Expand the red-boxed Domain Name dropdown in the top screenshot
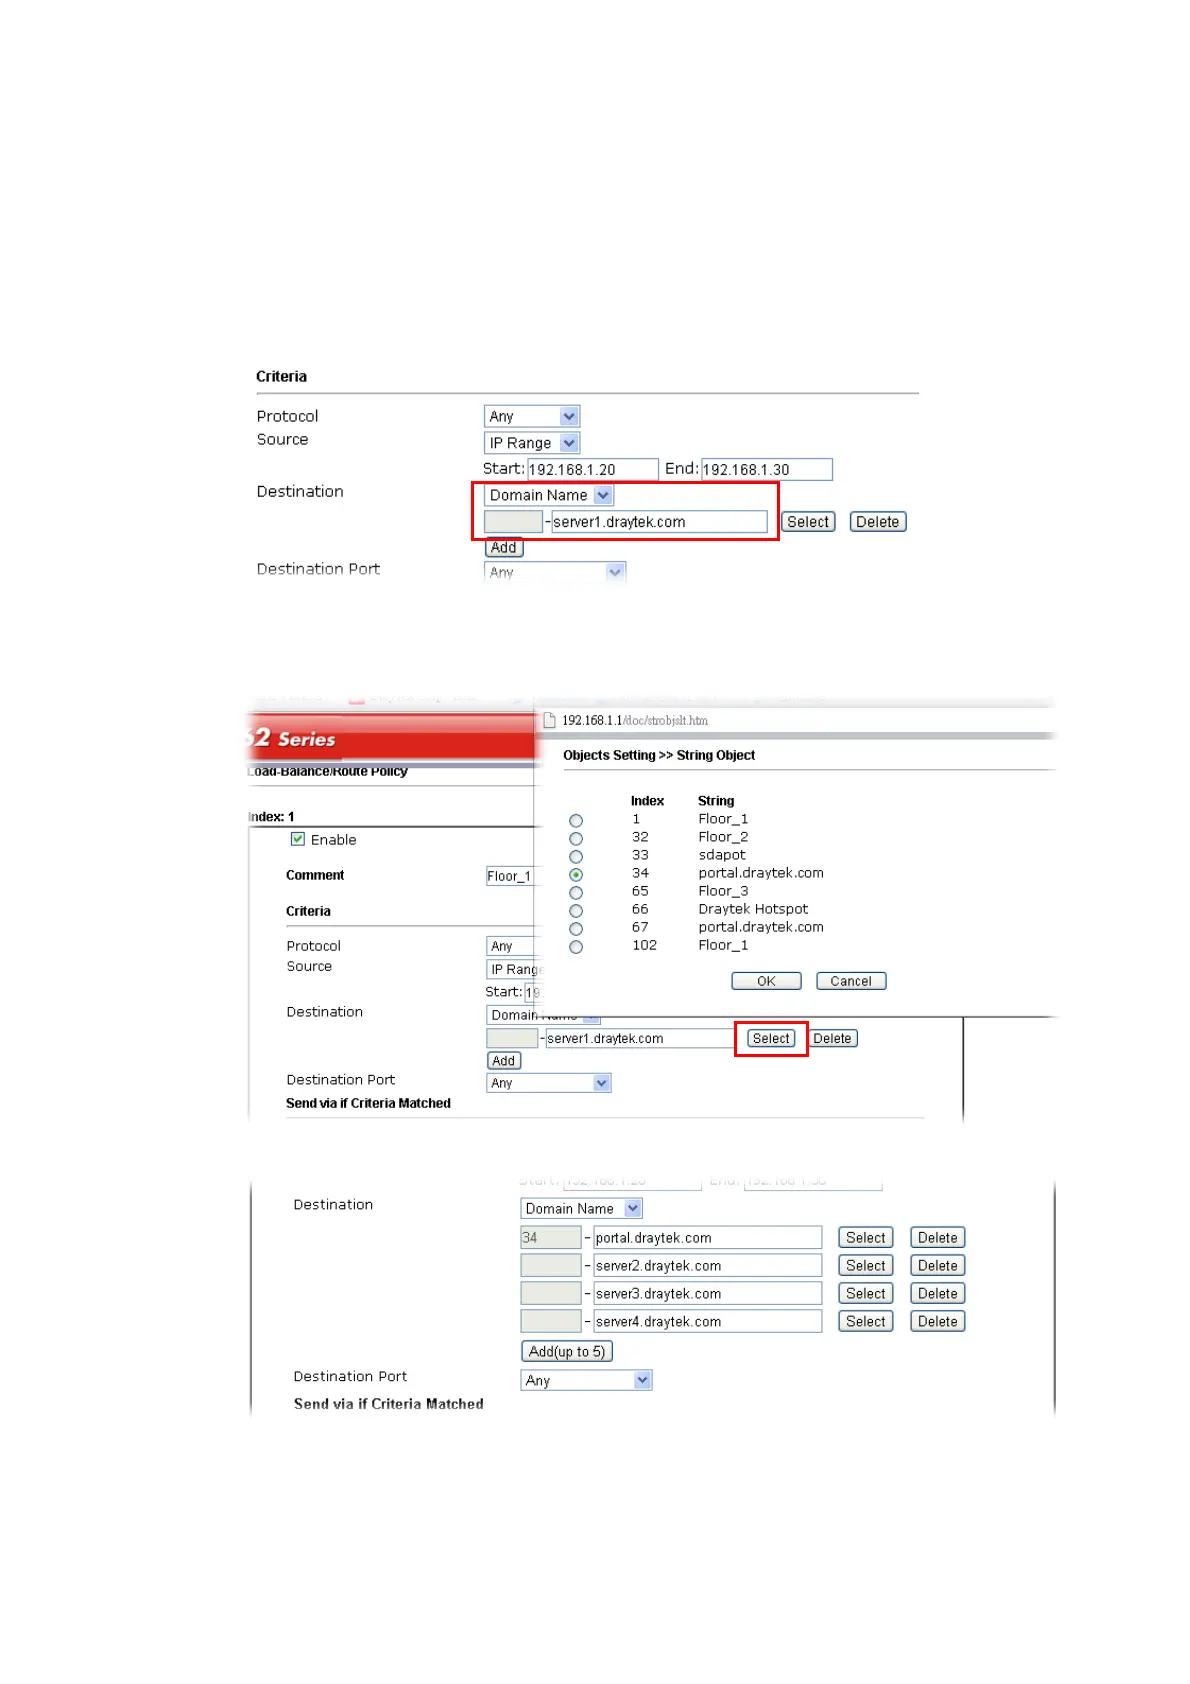Image resolution: width=1190 pixels, height=1684 pixels. point(549,495)
